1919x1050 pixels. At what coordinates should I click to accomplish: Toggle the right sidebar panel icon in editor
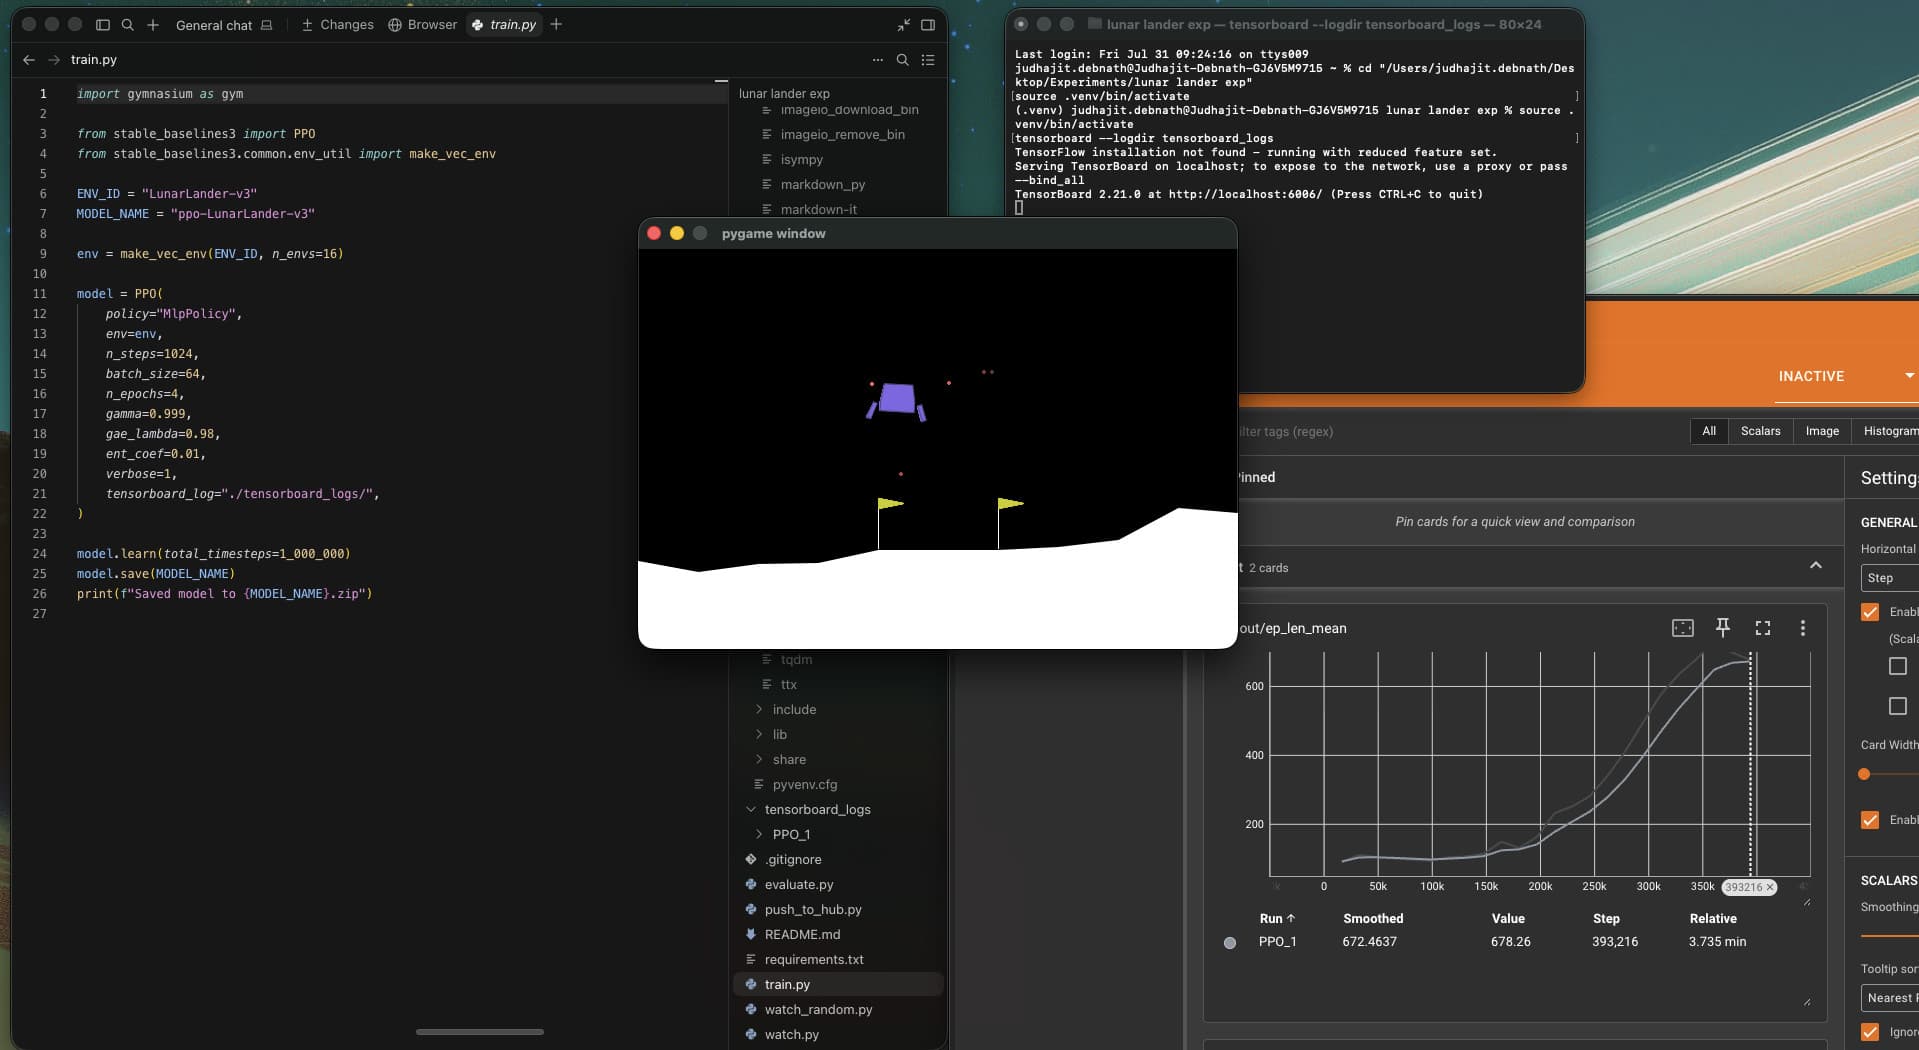[x=928, y=25]
